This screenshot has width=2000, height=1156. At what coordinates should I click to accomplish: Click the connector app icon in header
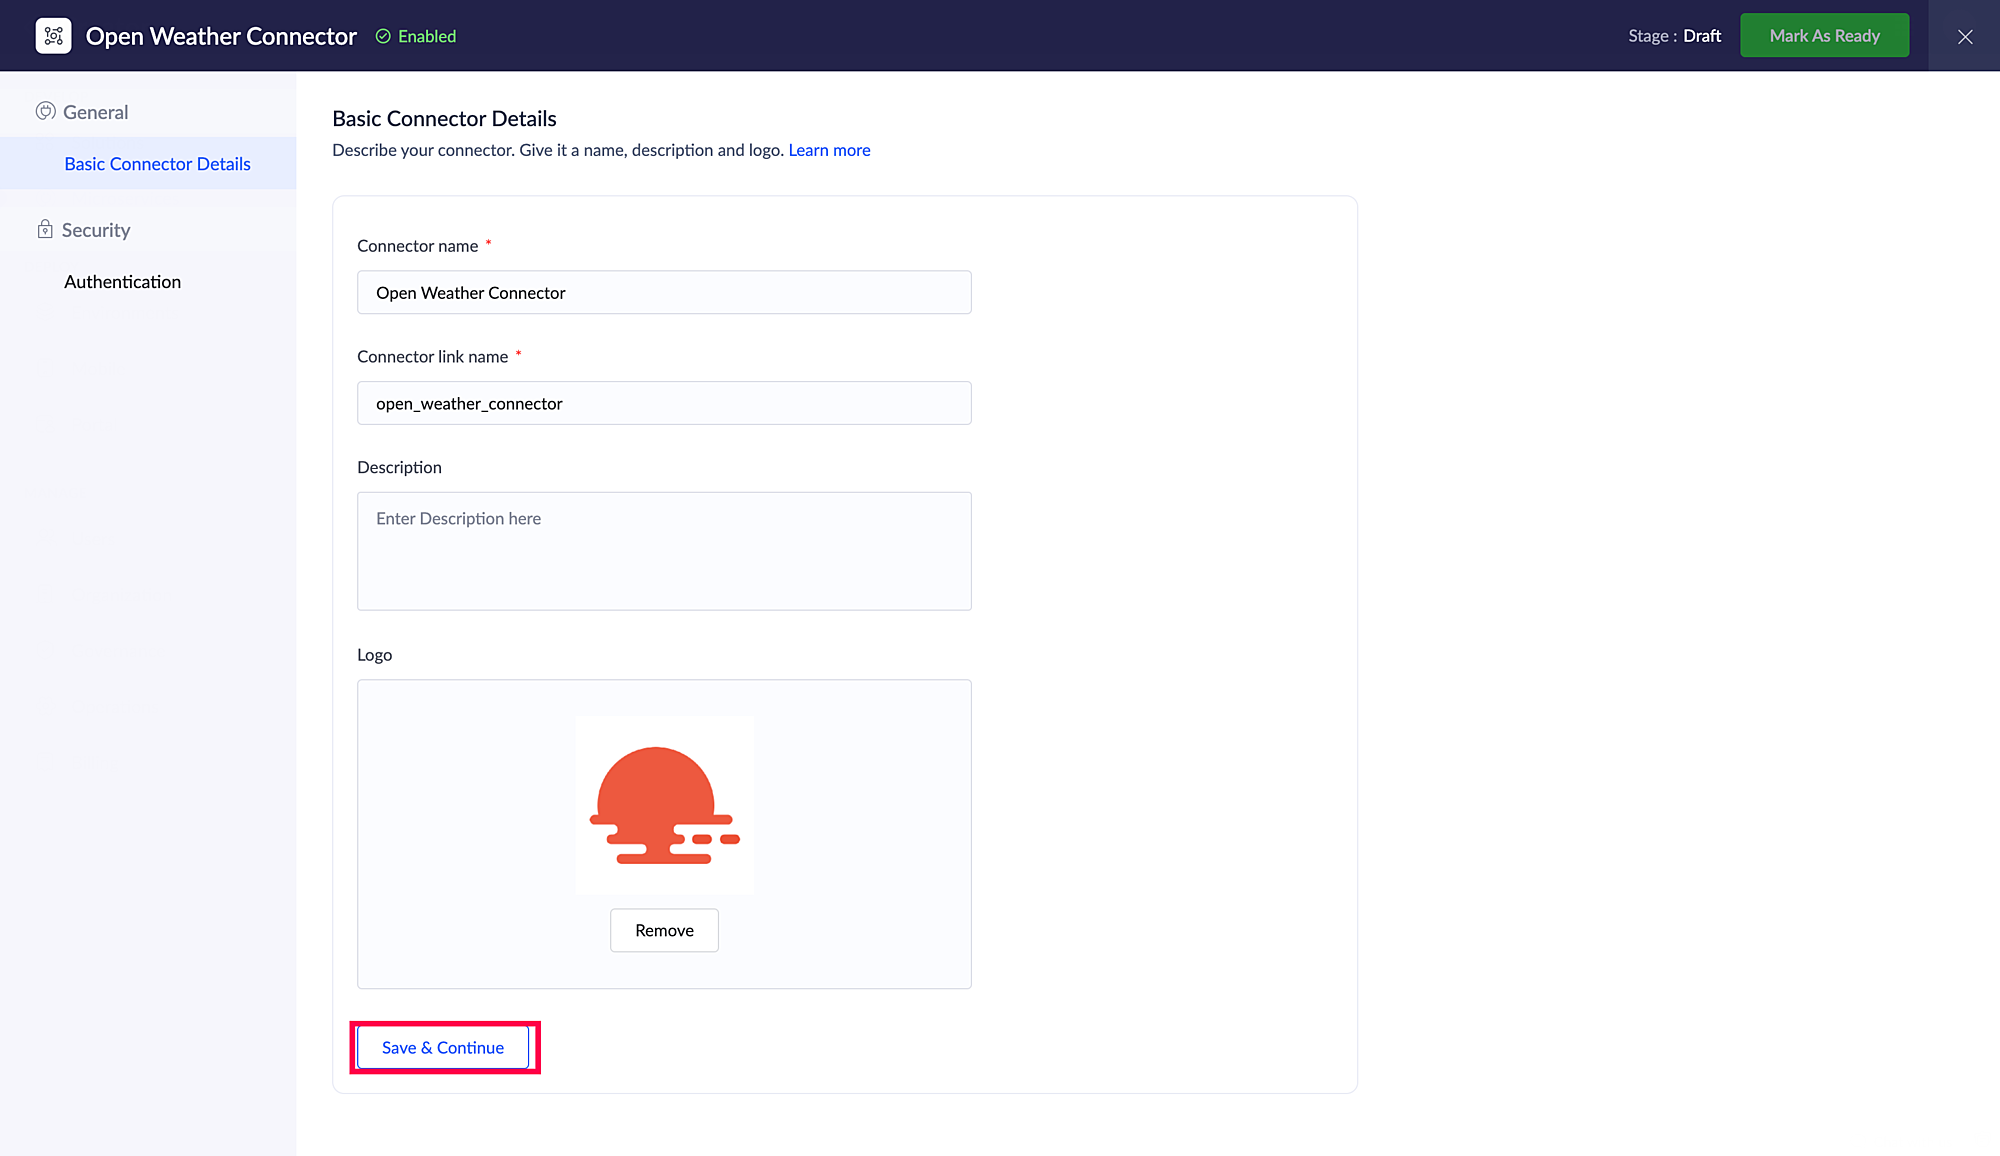[x=53, y=36]
